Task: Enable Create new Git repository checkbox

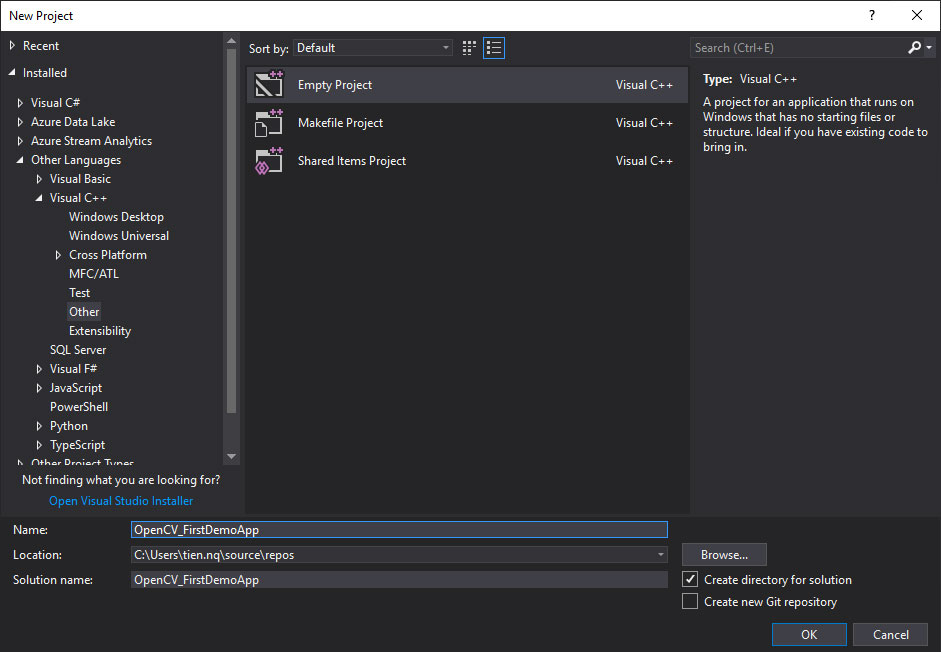Action: 690,602
